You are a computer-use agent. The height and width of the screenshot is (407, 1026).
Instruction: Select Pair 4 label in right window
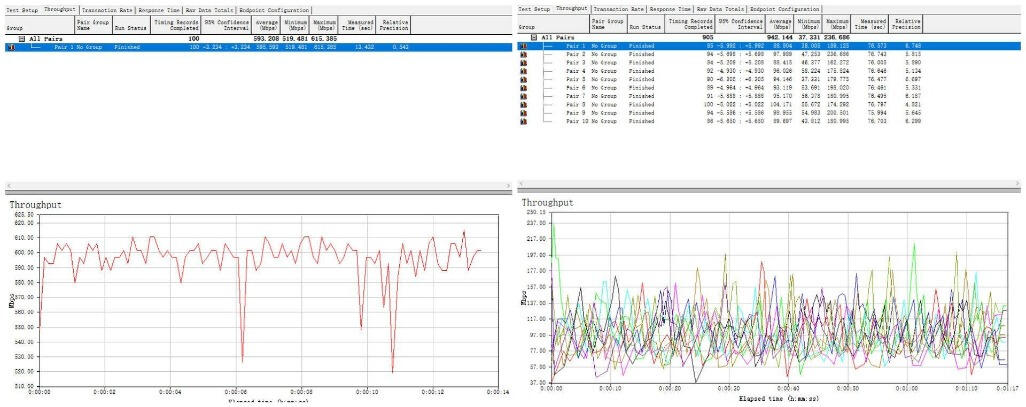tap(576, 71)
